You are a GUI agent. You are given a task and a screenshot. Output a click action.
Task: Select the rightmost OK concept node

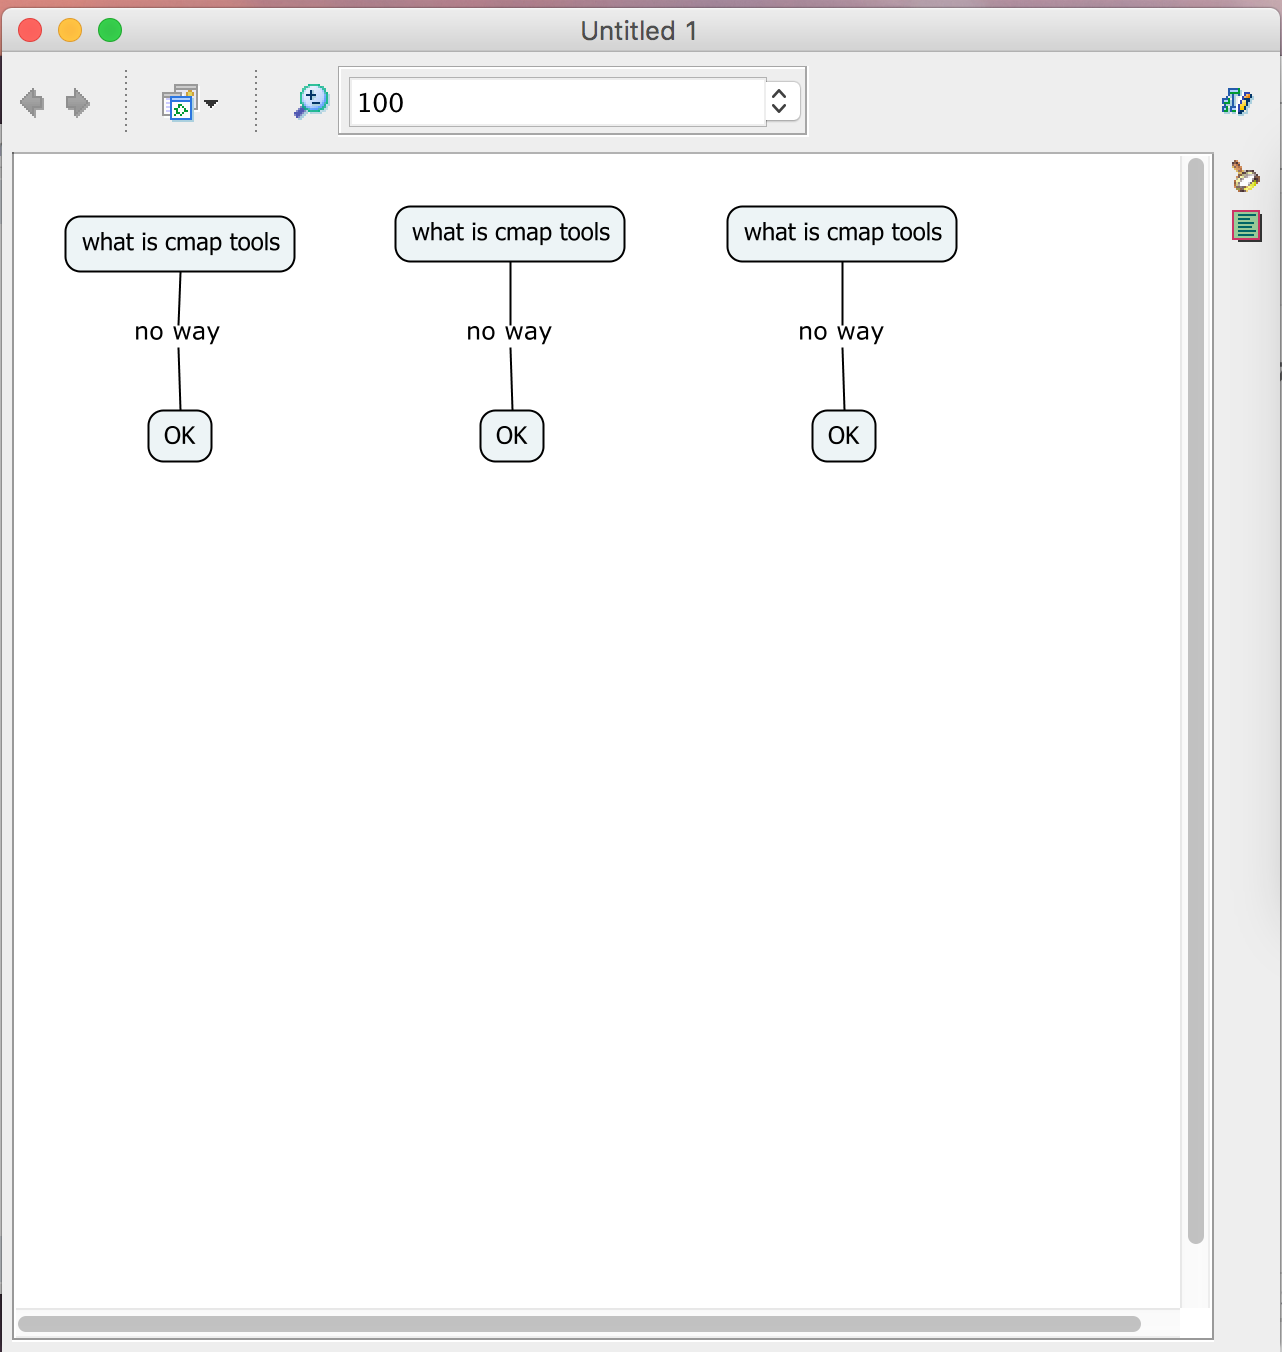[x=844, y=436]
